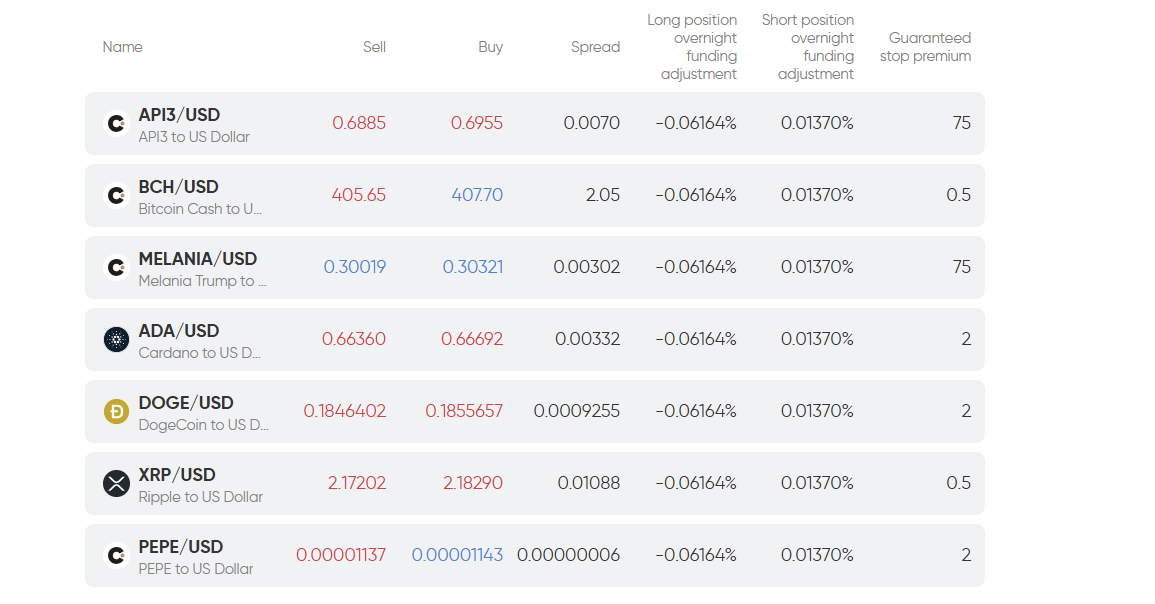Select BCH/USD buy price 407.70
Screen dimensions: 1155x604
click(477, 195)
